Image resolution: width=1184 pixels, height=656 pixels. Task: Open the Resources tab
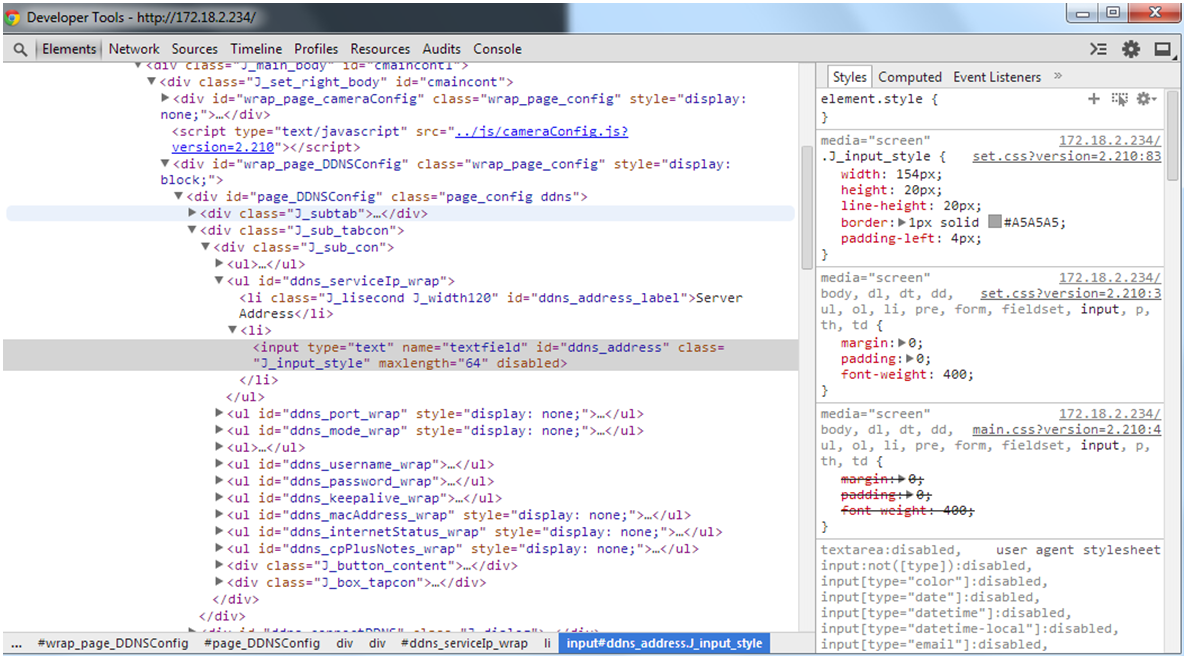coord(380,49)
